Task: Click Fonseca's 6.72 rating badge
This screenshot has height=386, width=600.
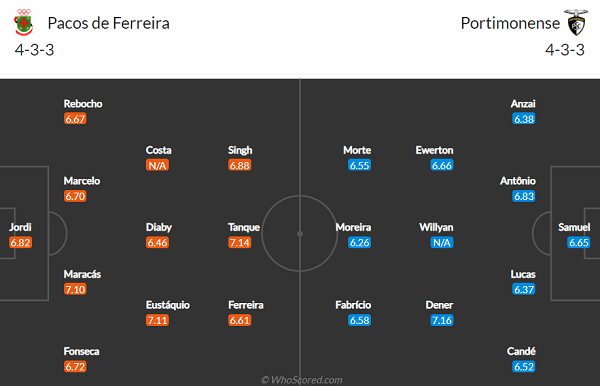Action: point(75,366)
